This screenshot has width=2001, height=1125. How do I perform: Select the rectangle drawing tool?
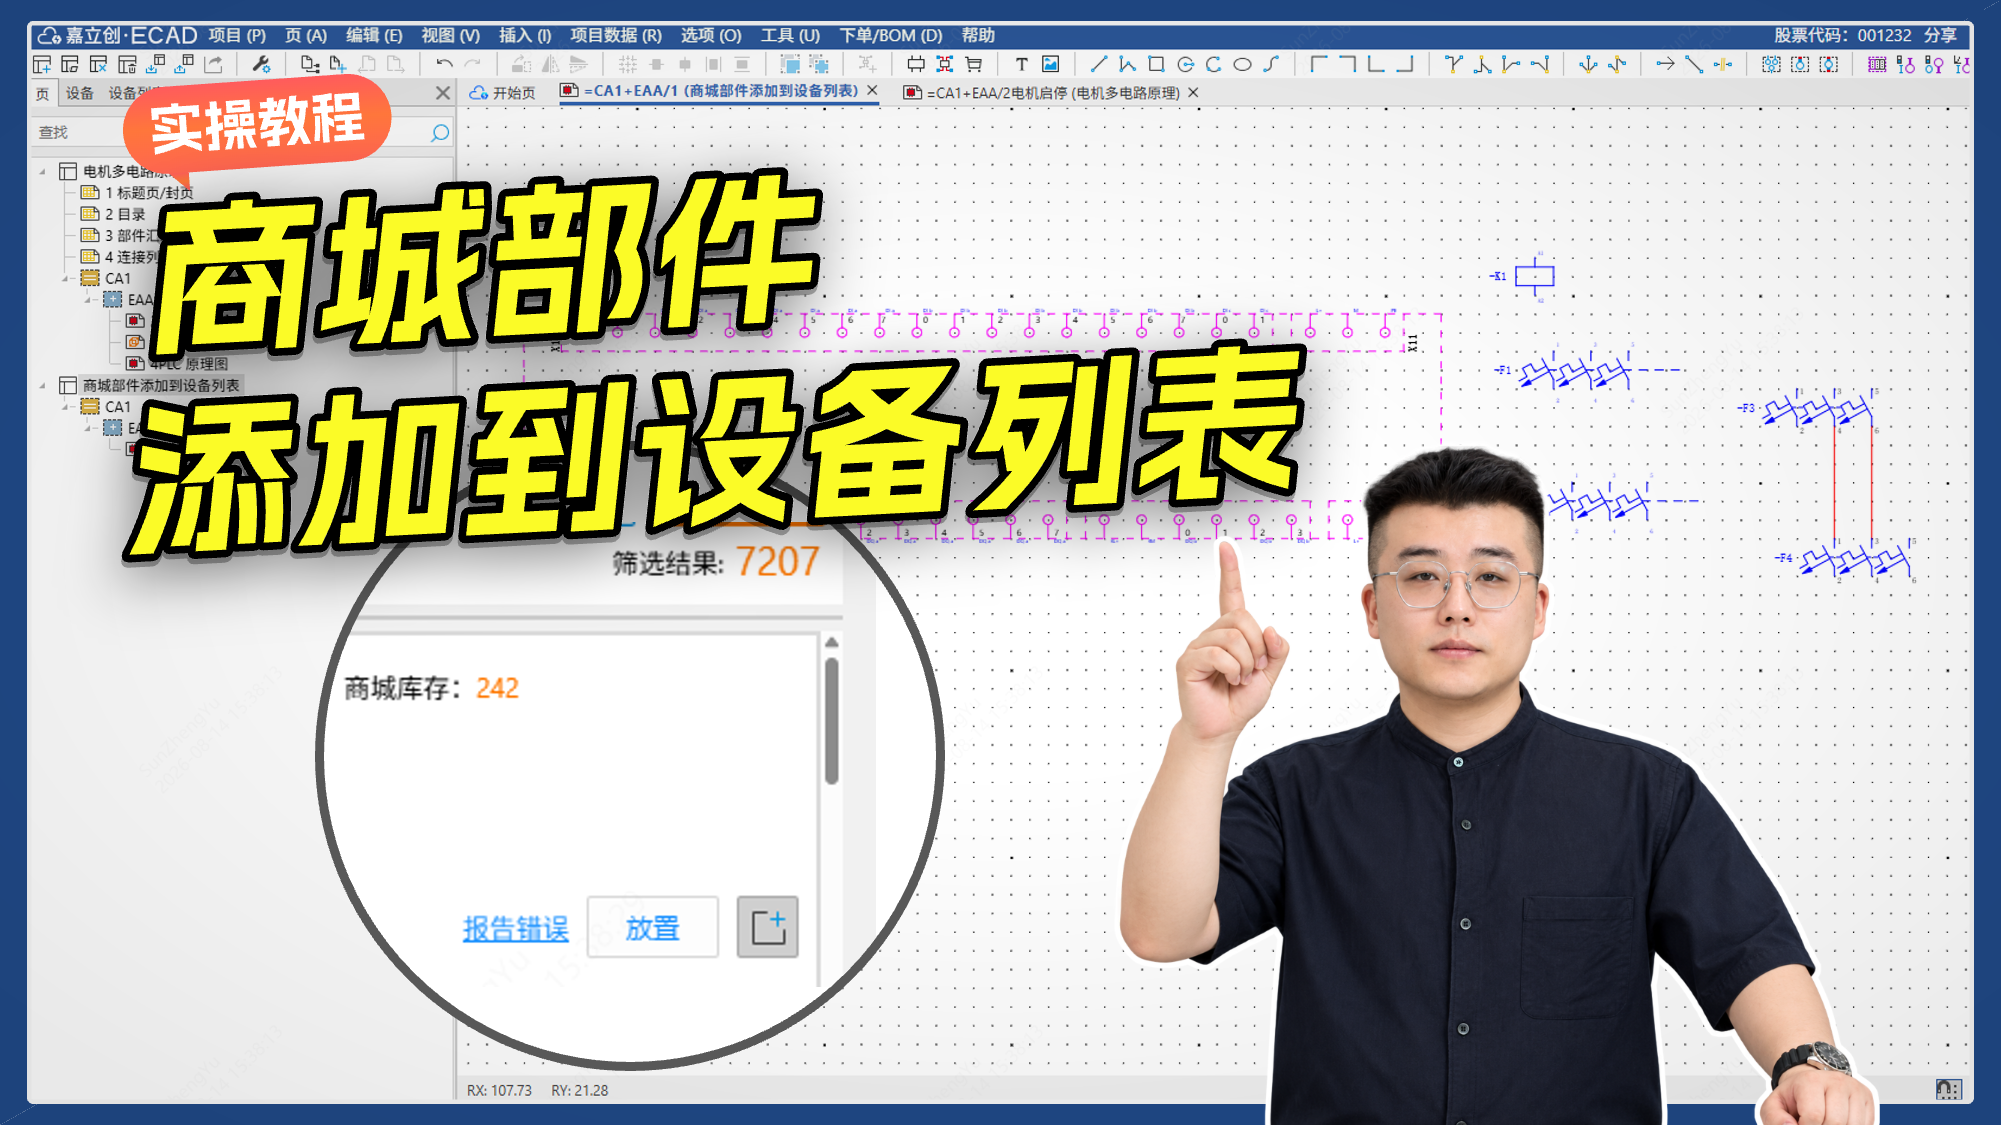1156,64
